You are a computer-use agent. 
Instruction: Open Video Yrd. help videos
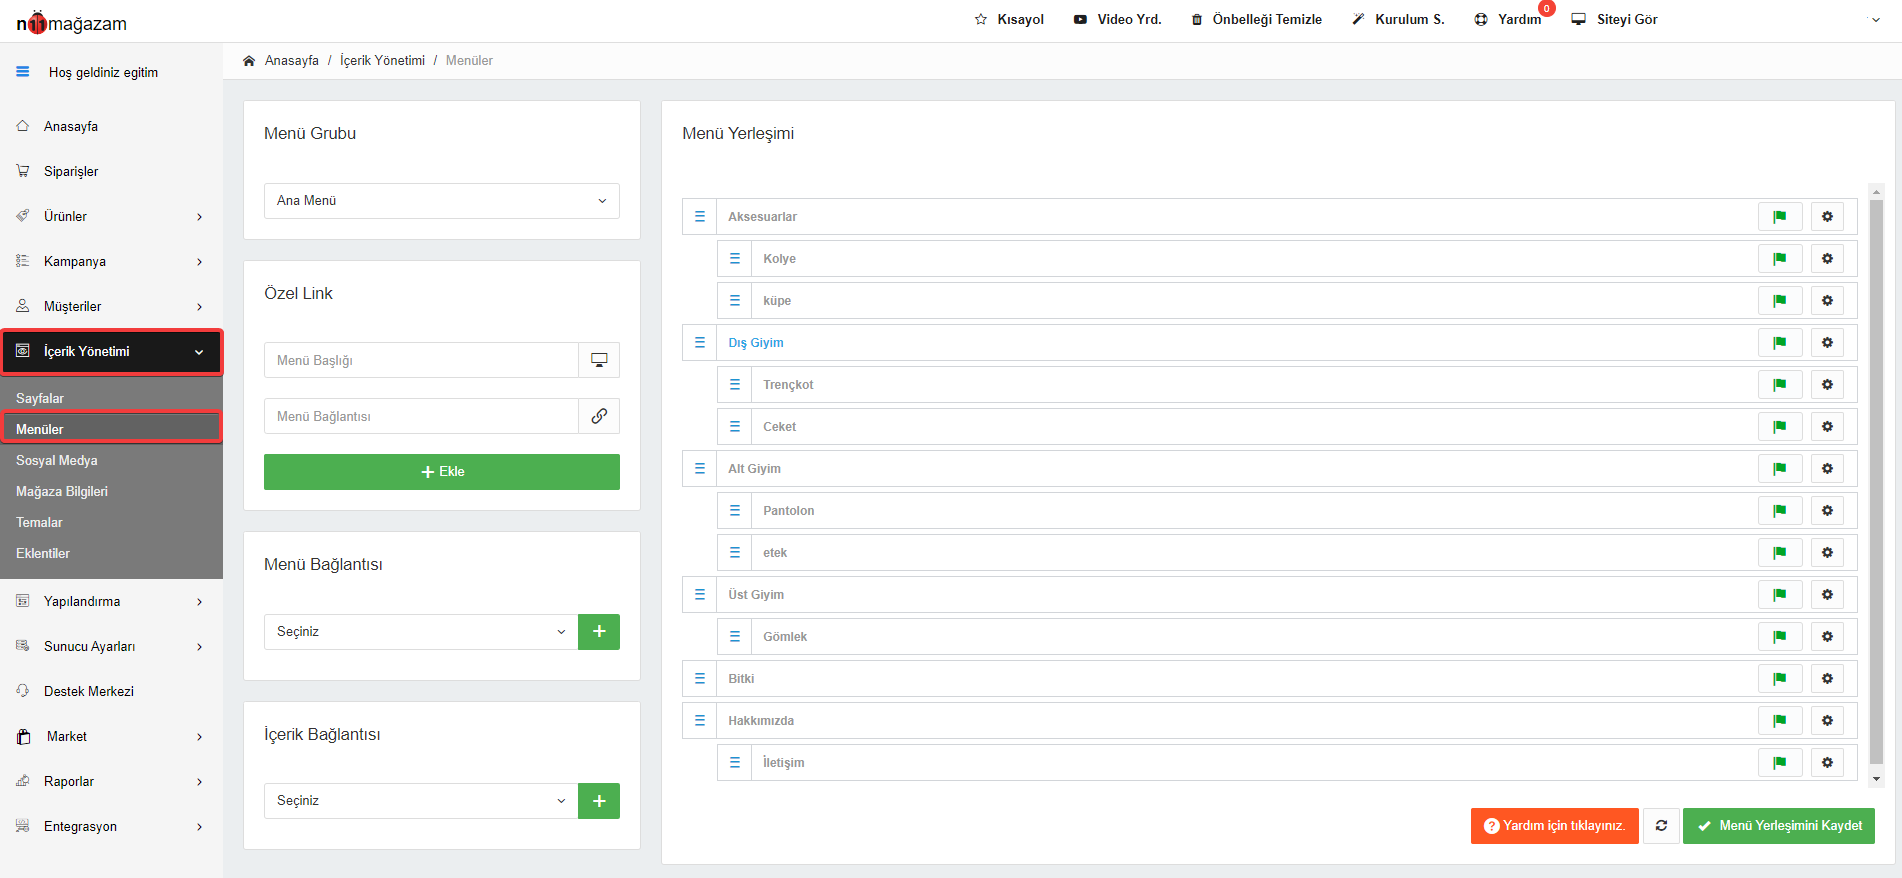tap(1118, 19)
